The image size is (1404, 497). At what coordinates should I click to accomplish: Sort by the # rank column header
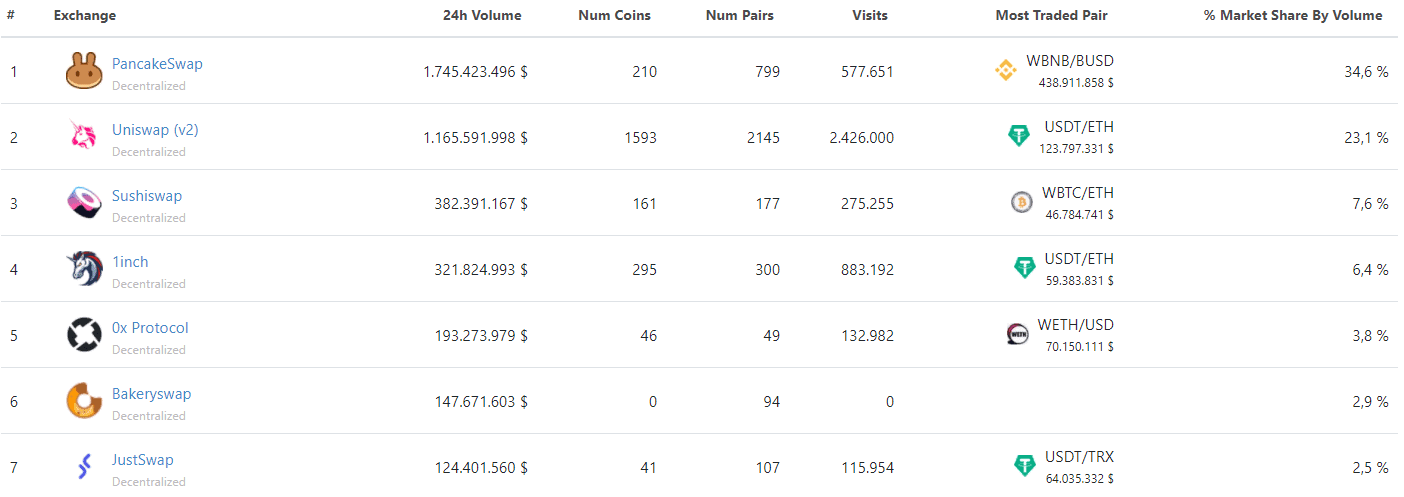tap(11, 16)
